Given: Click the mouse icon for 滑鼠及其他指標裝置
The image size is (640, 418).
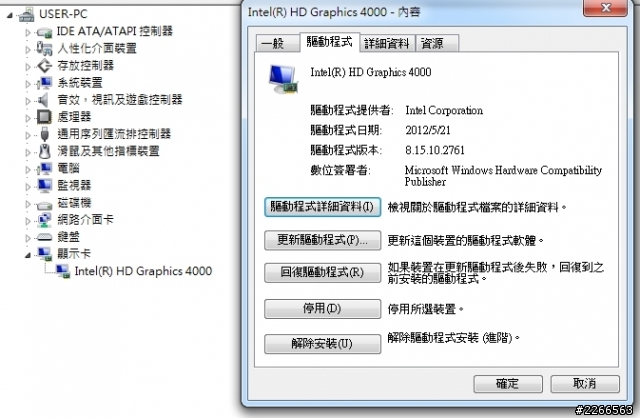Looking at the screenshot, I should [x=44, y=151].
